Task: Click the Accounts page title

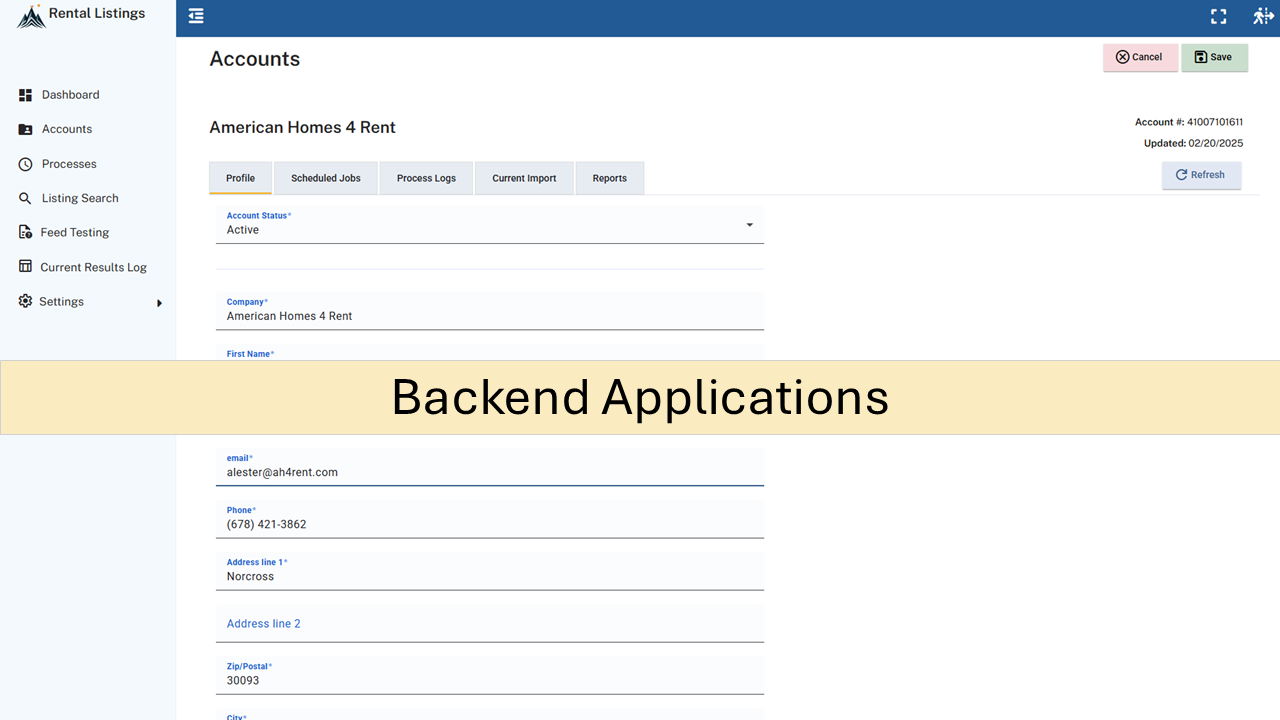Action: (x=254, y=59)
